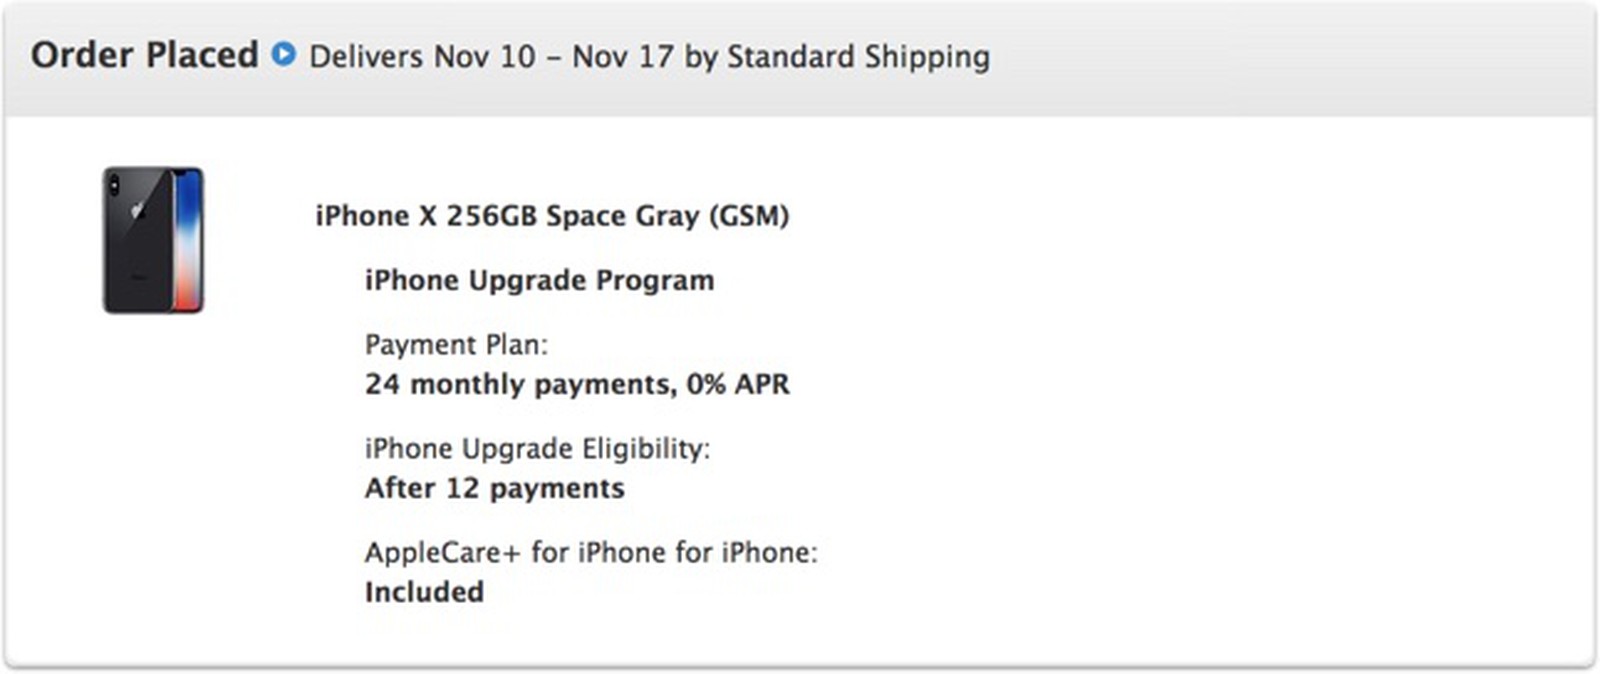Select the Nov 17 delivery date text

coord(625,58)
